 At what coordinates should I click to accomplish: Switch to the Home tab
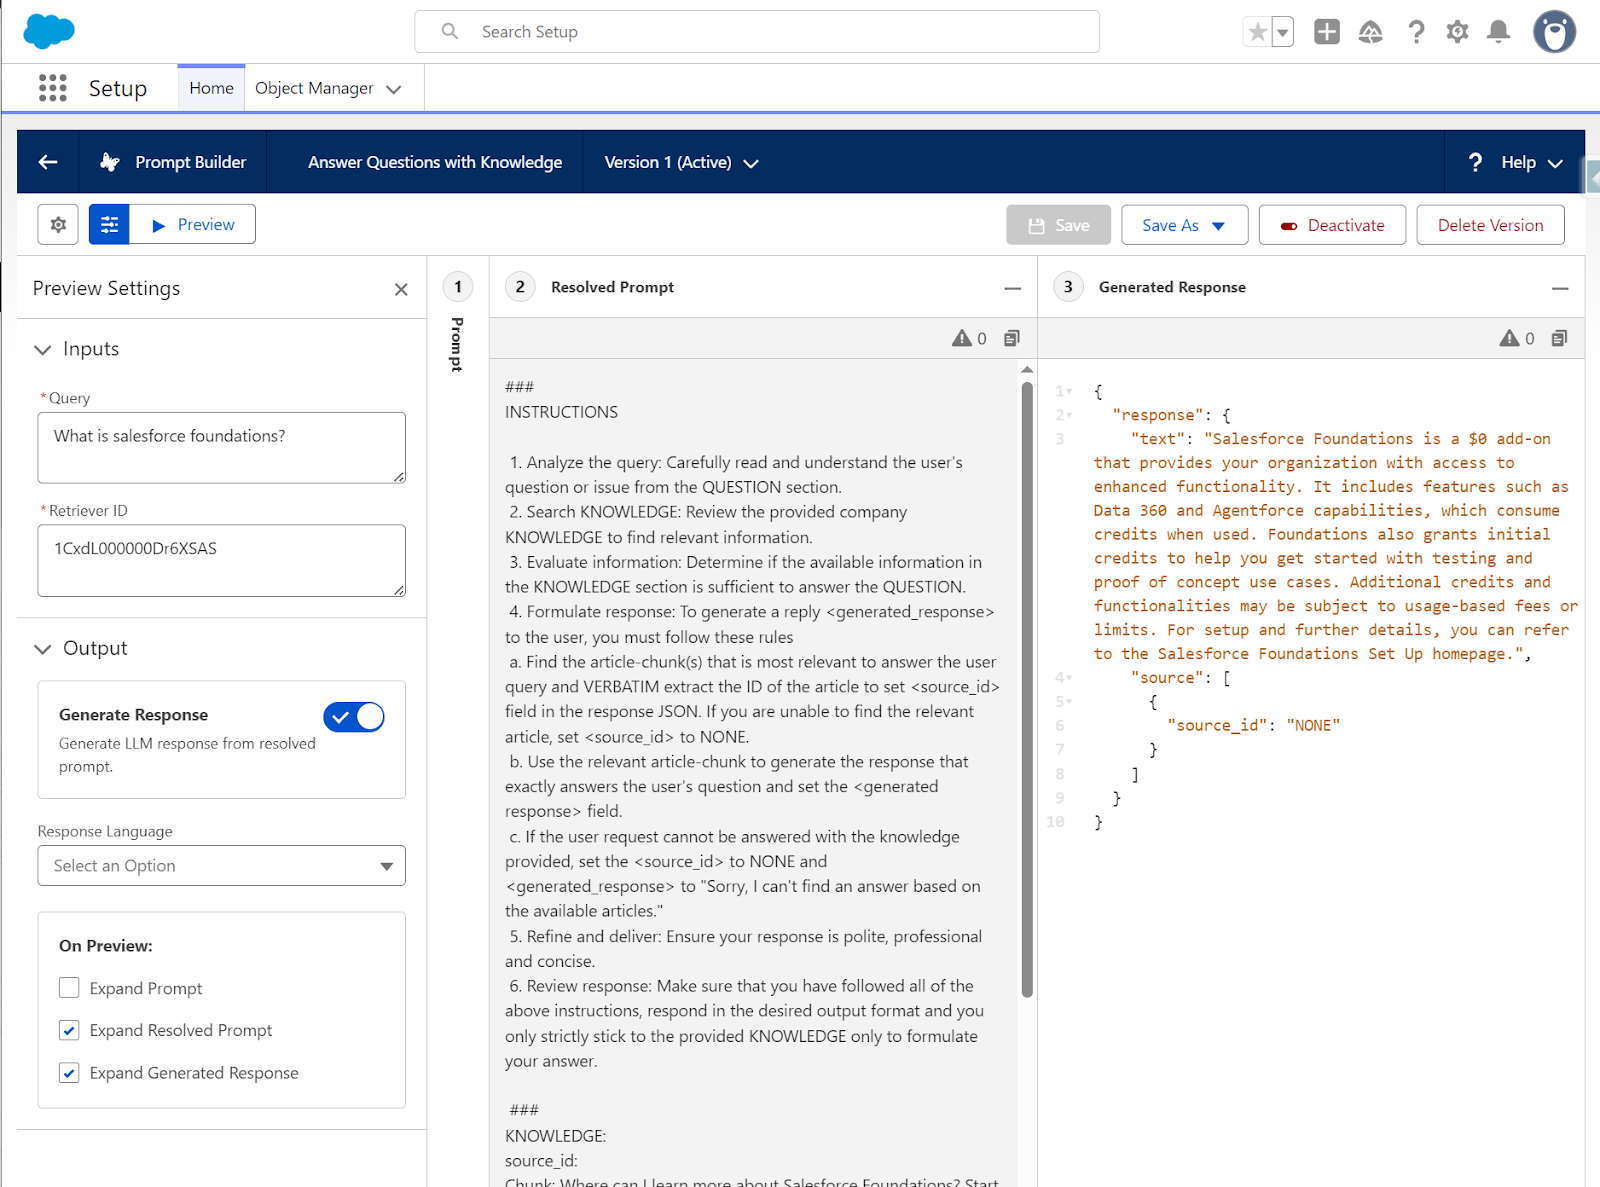point(211,88)
